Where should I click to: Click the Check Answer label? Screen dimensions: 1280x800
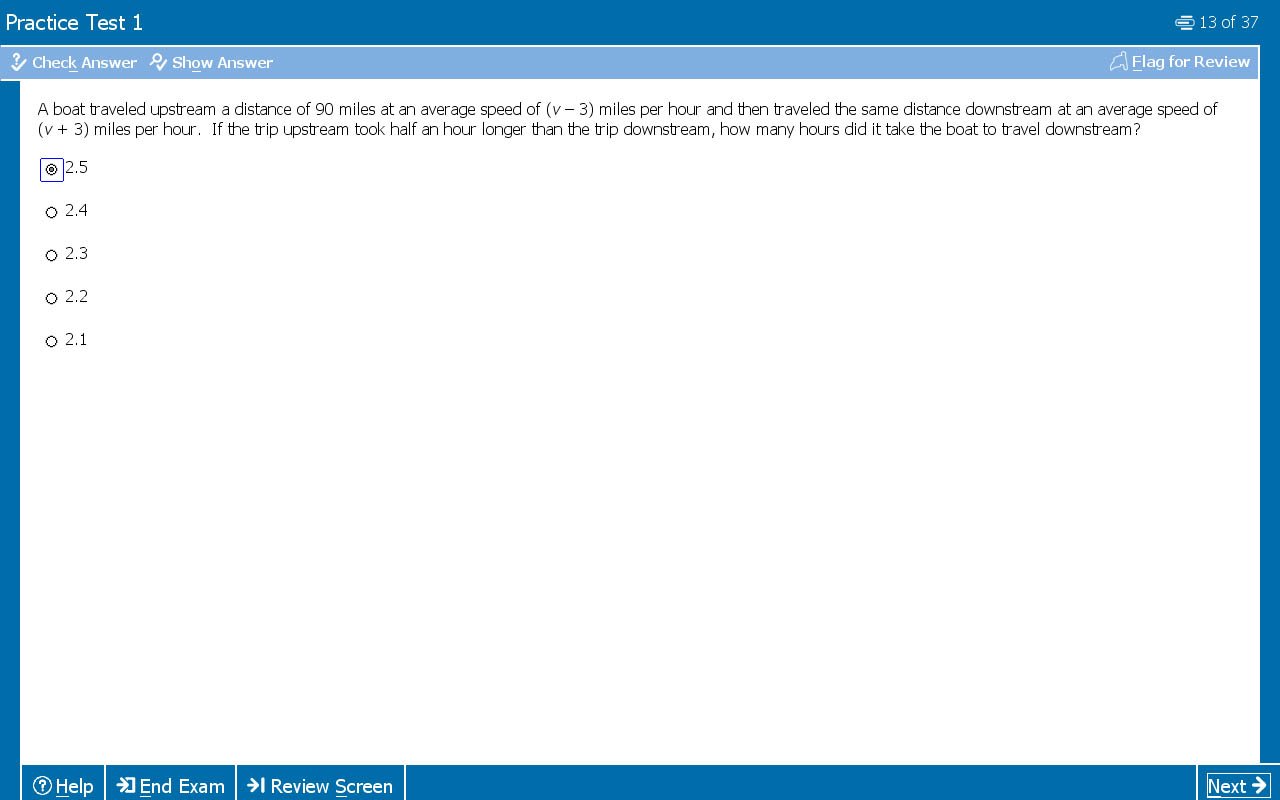click(84, 62)
